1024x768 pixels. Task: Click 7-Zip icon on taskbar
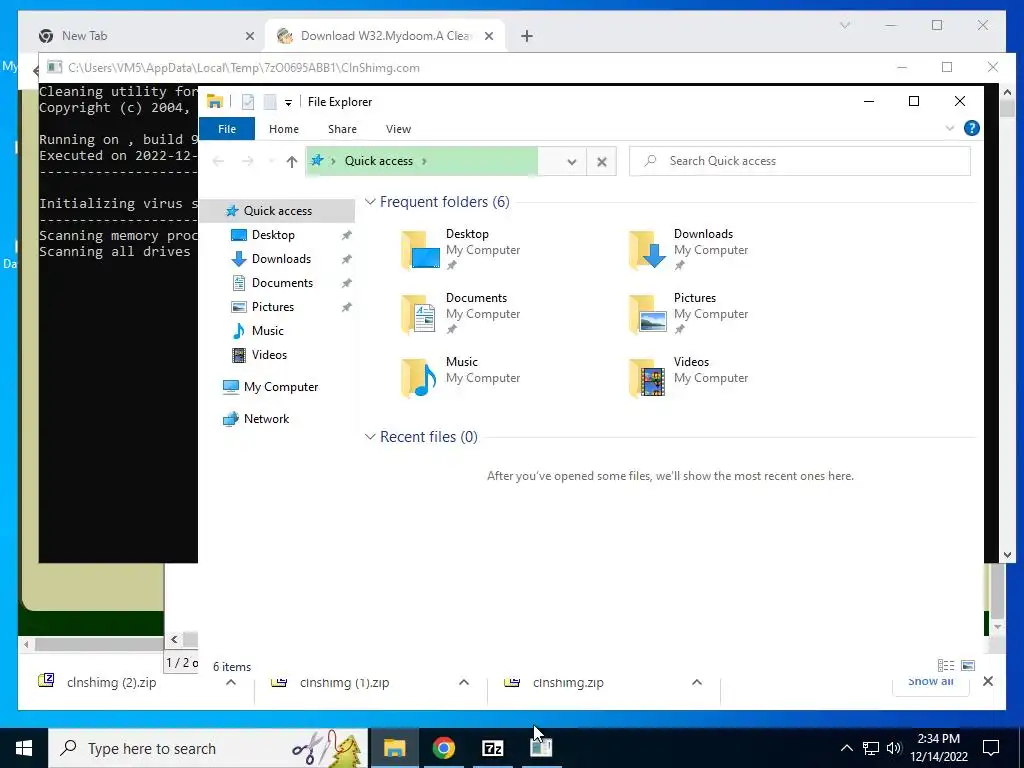492,748
